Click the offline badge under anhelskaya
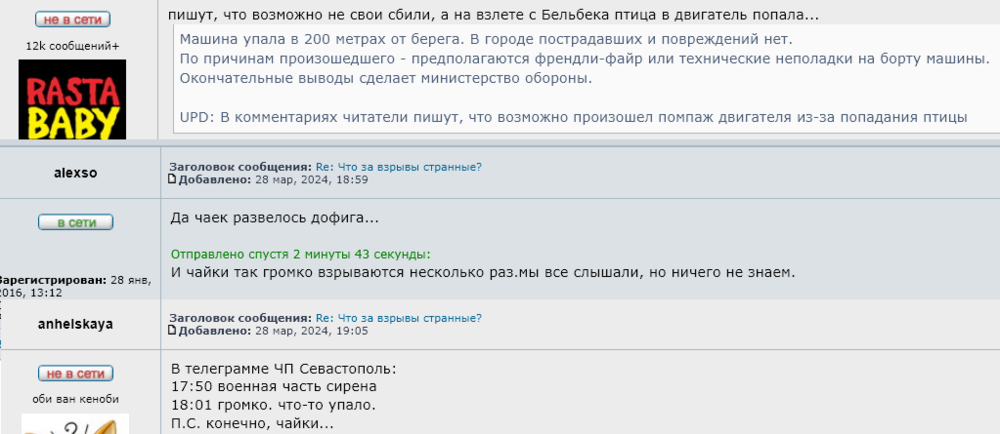This screenshot has height=434, width=1000. (x=73, y=374)
